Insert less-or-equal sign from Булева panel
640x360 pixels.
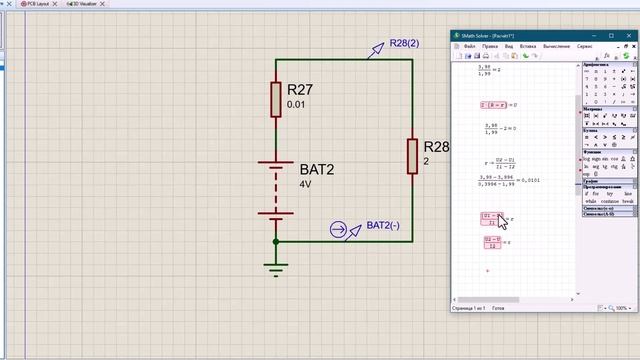pyautogui.click(x=614, y=137)
